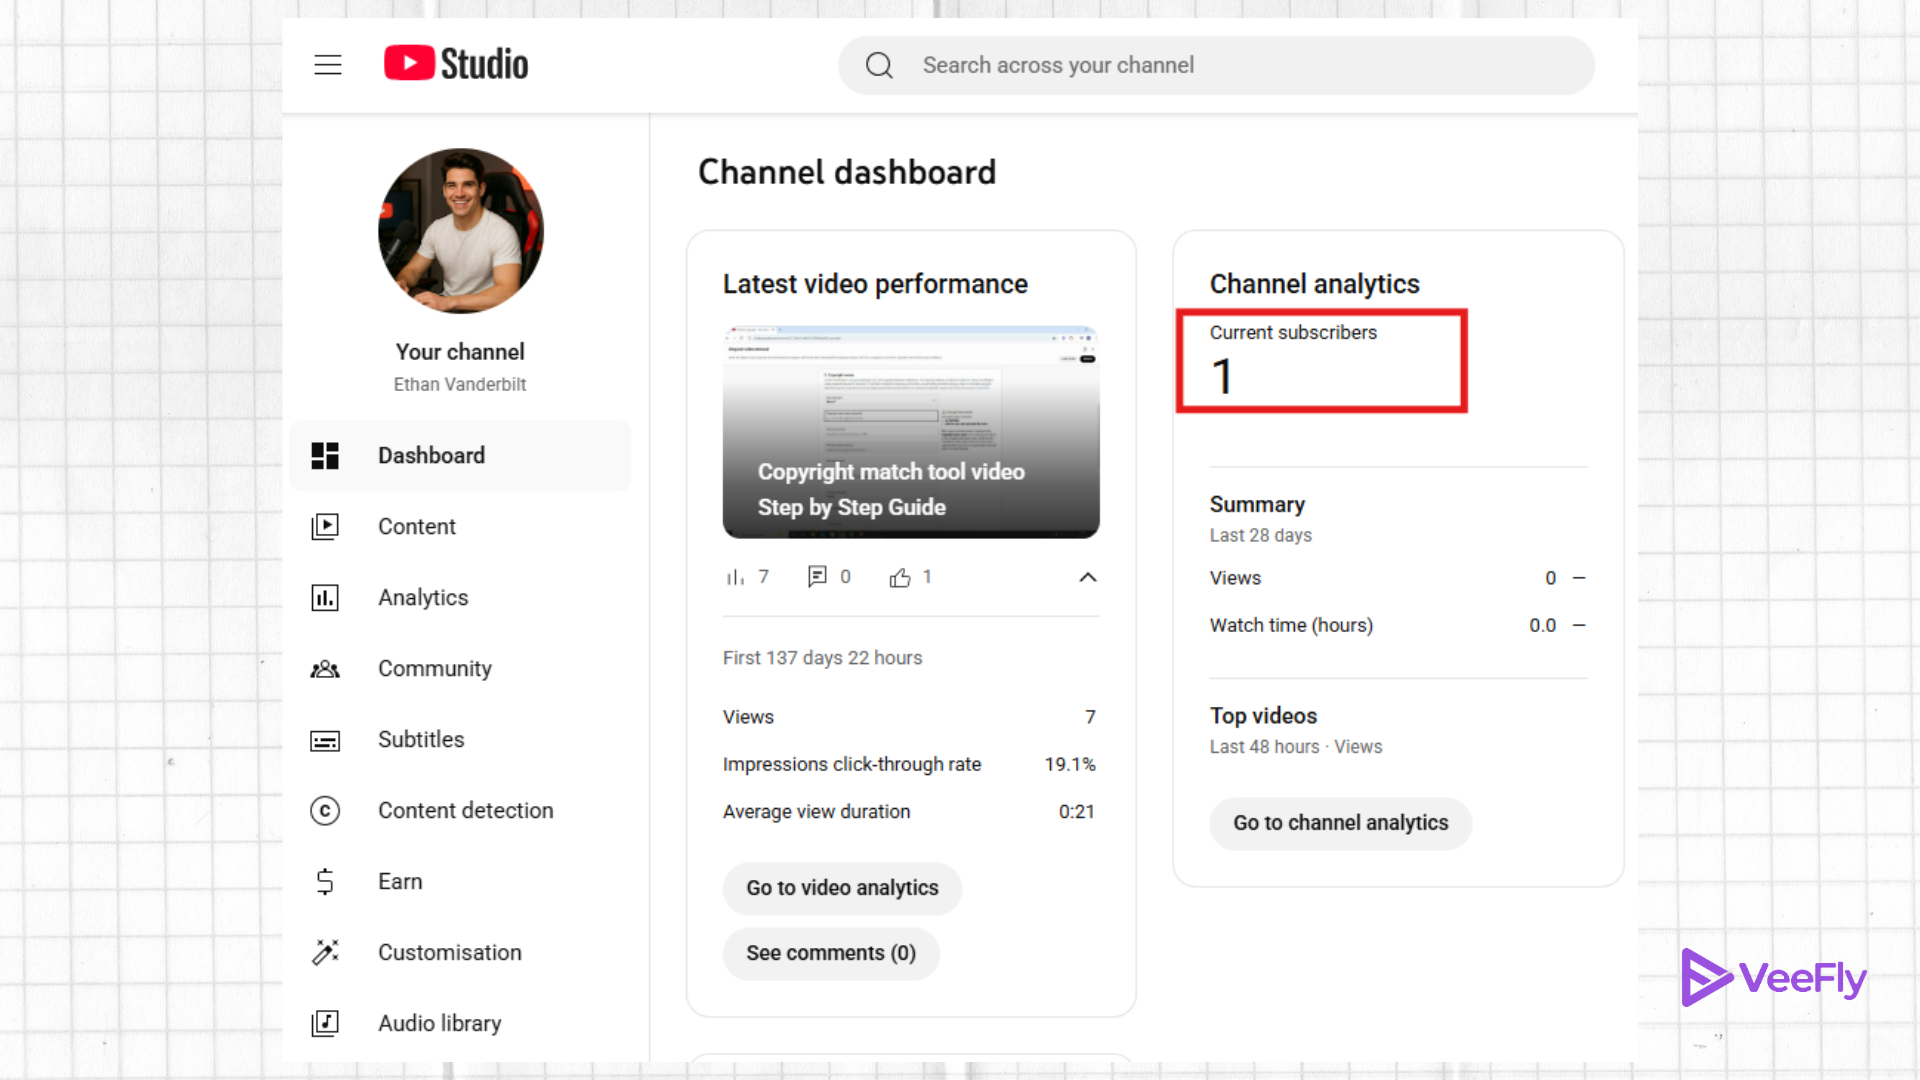Click the Dashboard grid icon

point(325,456)
